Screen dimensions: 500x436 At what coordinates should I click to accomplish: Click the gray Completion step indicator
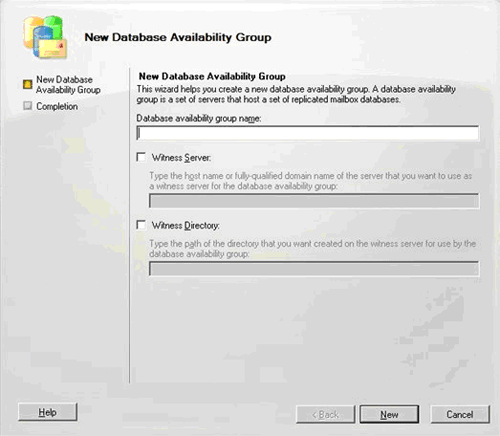pos(27,106)
